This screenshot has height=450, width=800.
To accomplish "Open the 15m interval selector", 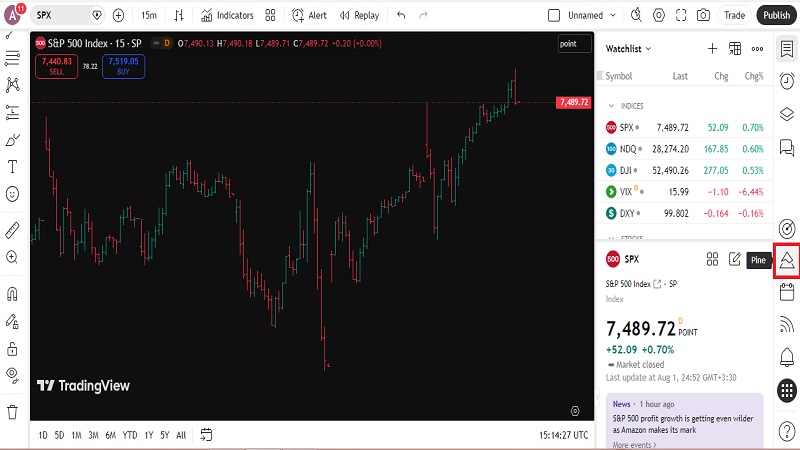I will pyautogui.click(x=149, y=15).
